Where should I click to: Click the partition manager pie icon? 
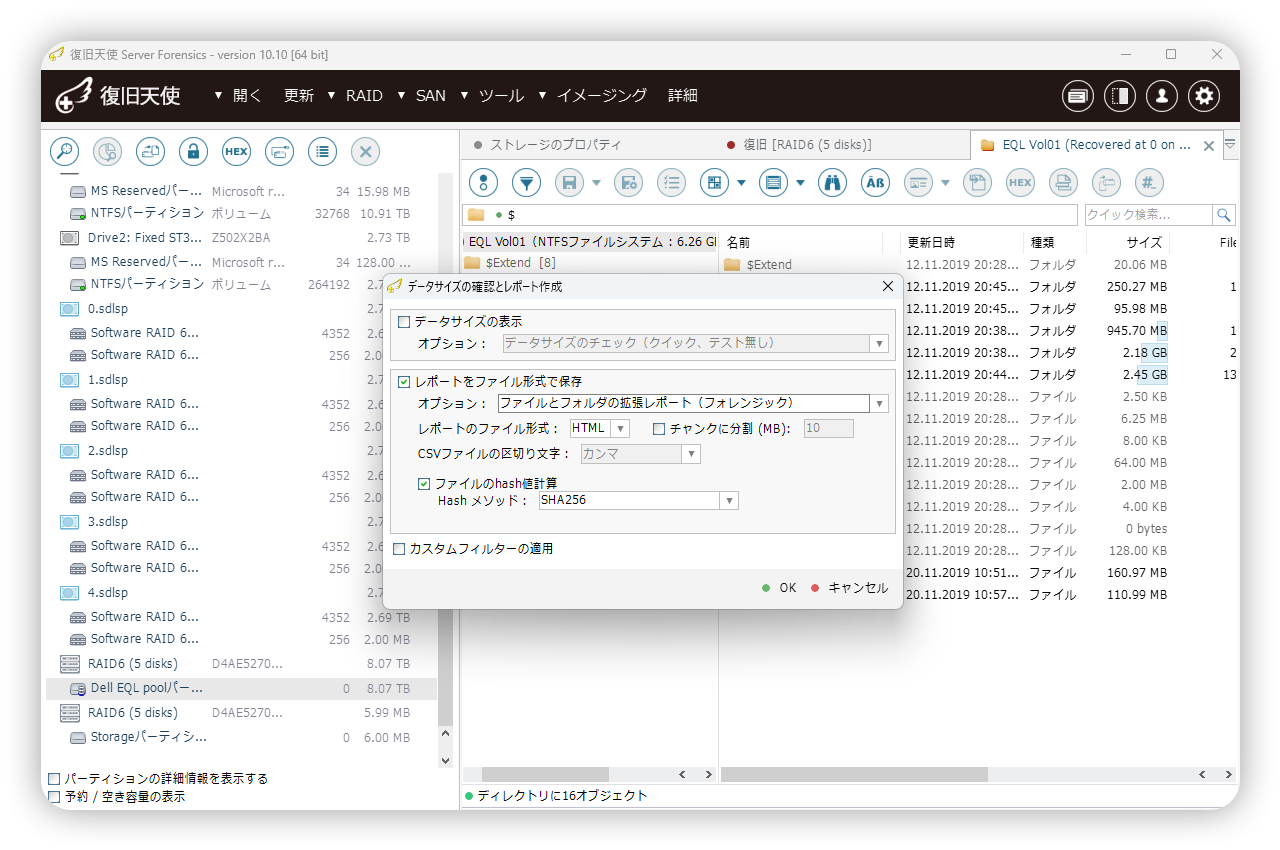107,152
